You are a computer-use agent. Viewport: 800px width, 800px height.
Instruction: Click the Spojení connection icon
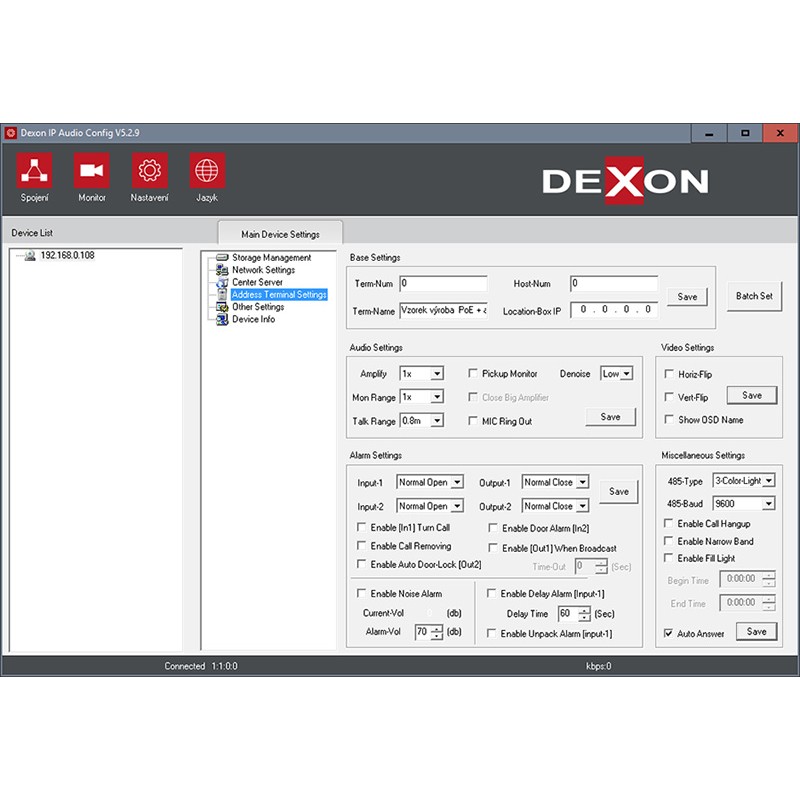[34, 172]
